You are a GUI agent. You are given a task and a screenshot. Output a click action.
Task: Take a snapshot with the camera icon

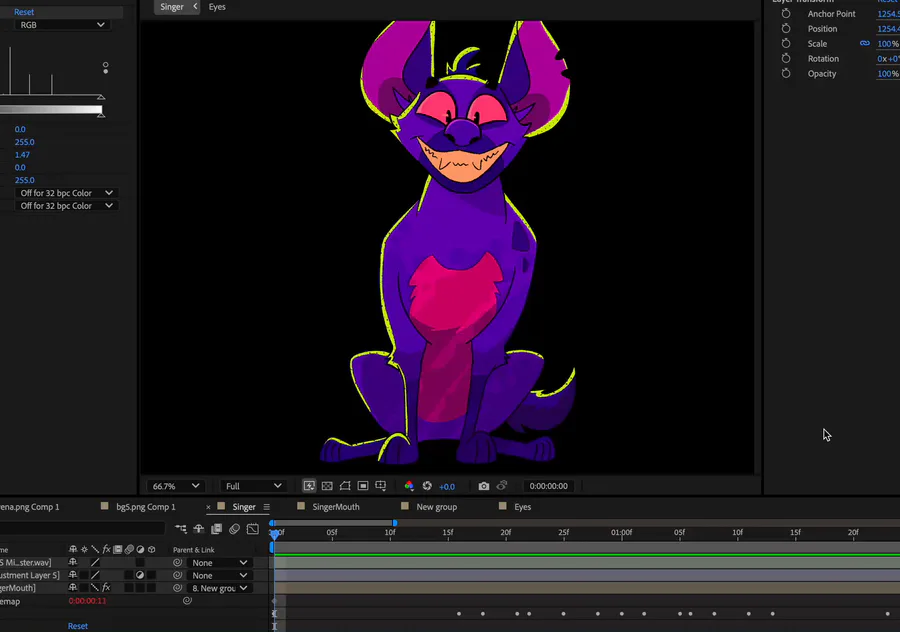484,486
